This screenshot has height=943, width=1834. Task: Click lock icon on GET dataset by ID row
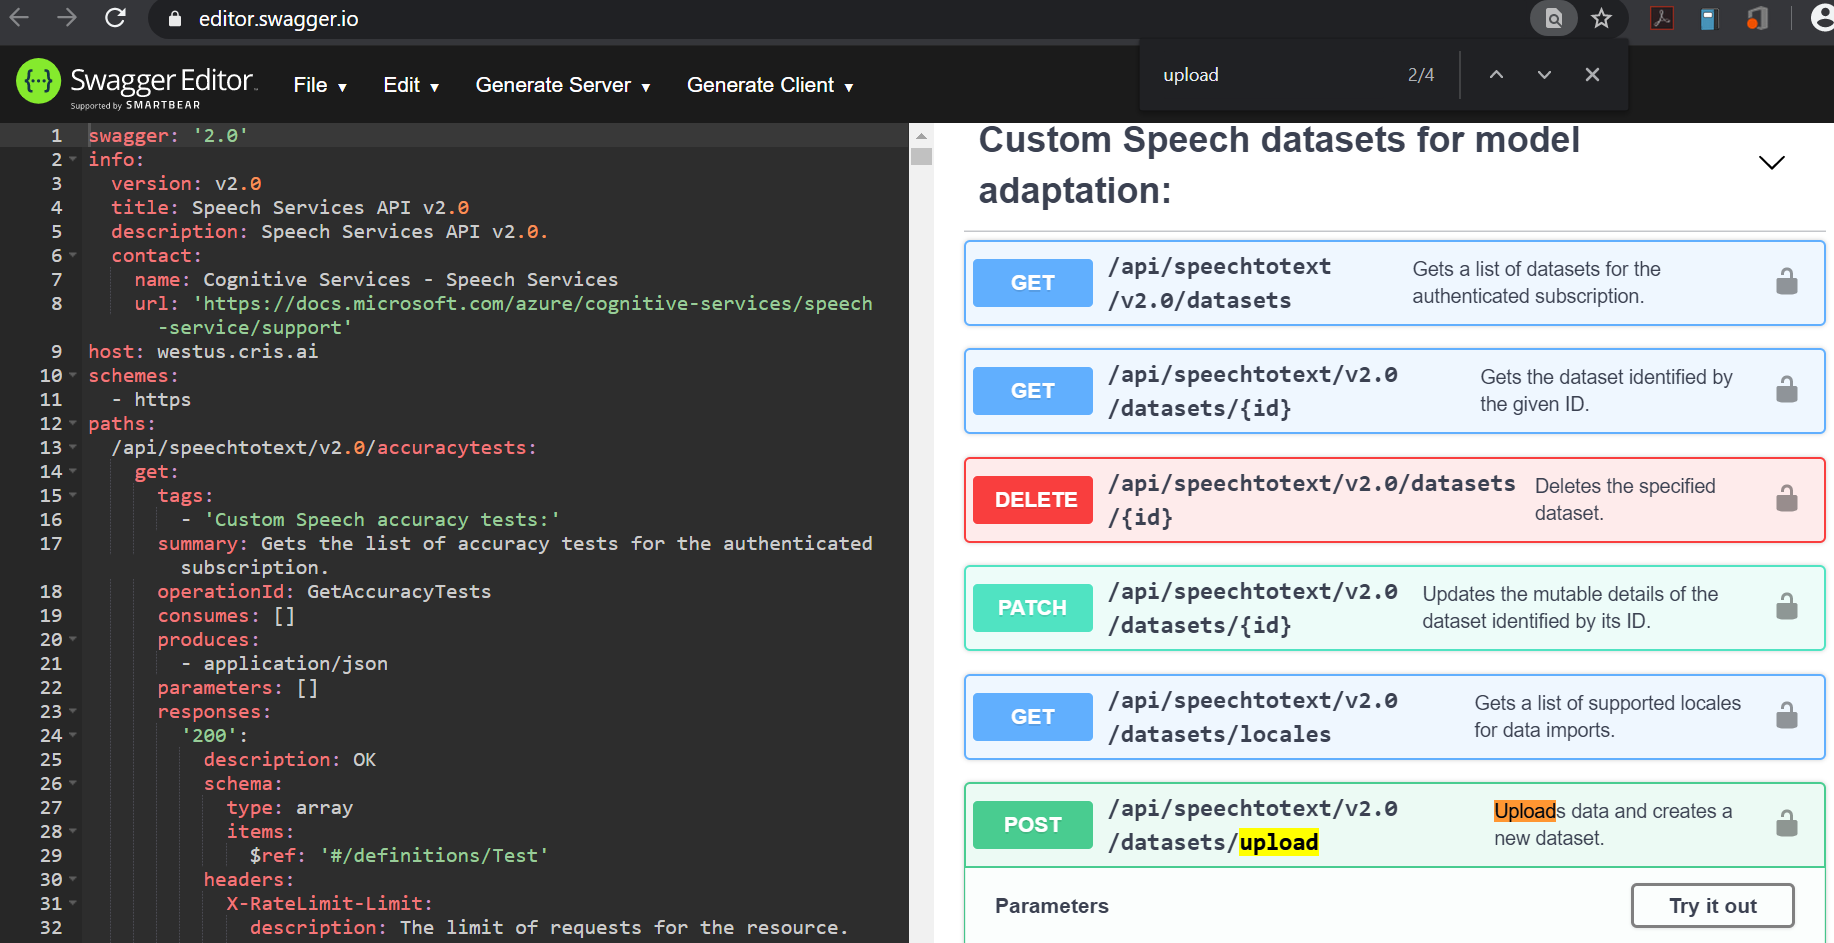coord(1786,389)
